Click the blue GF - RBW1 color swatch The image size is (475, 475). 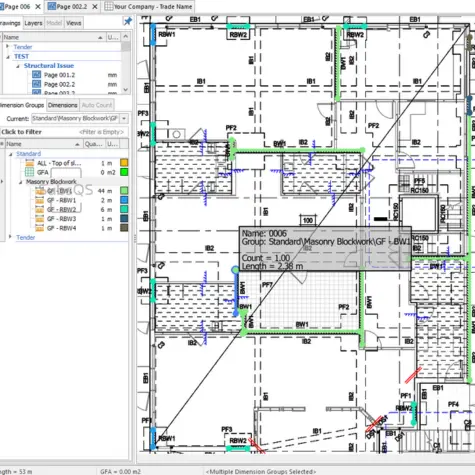pyautogui.click(x=124, y=200)
